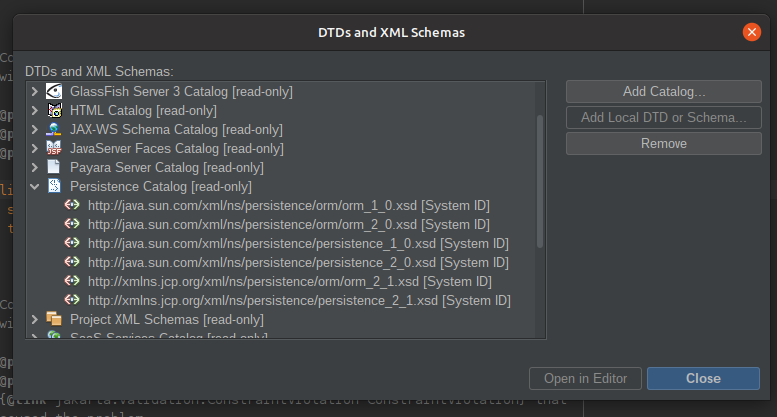Expand the GlassFish Server 3 Catalog node
This screenshot has height=417, width=777.
pos(35,91)
